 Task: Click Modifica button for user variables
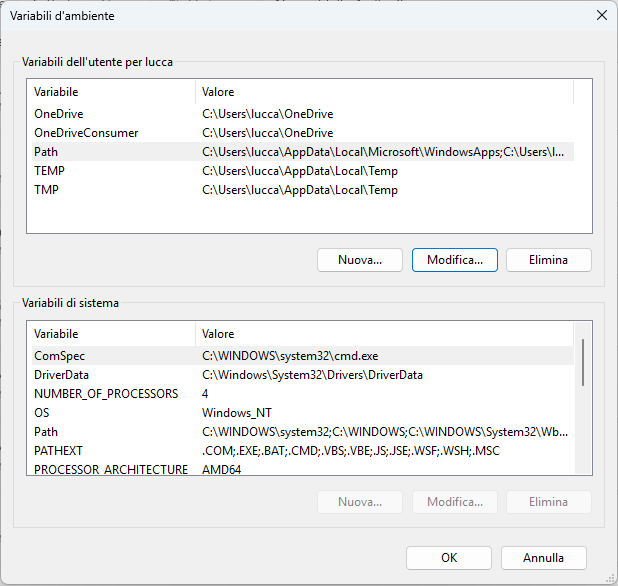(455, 260)
